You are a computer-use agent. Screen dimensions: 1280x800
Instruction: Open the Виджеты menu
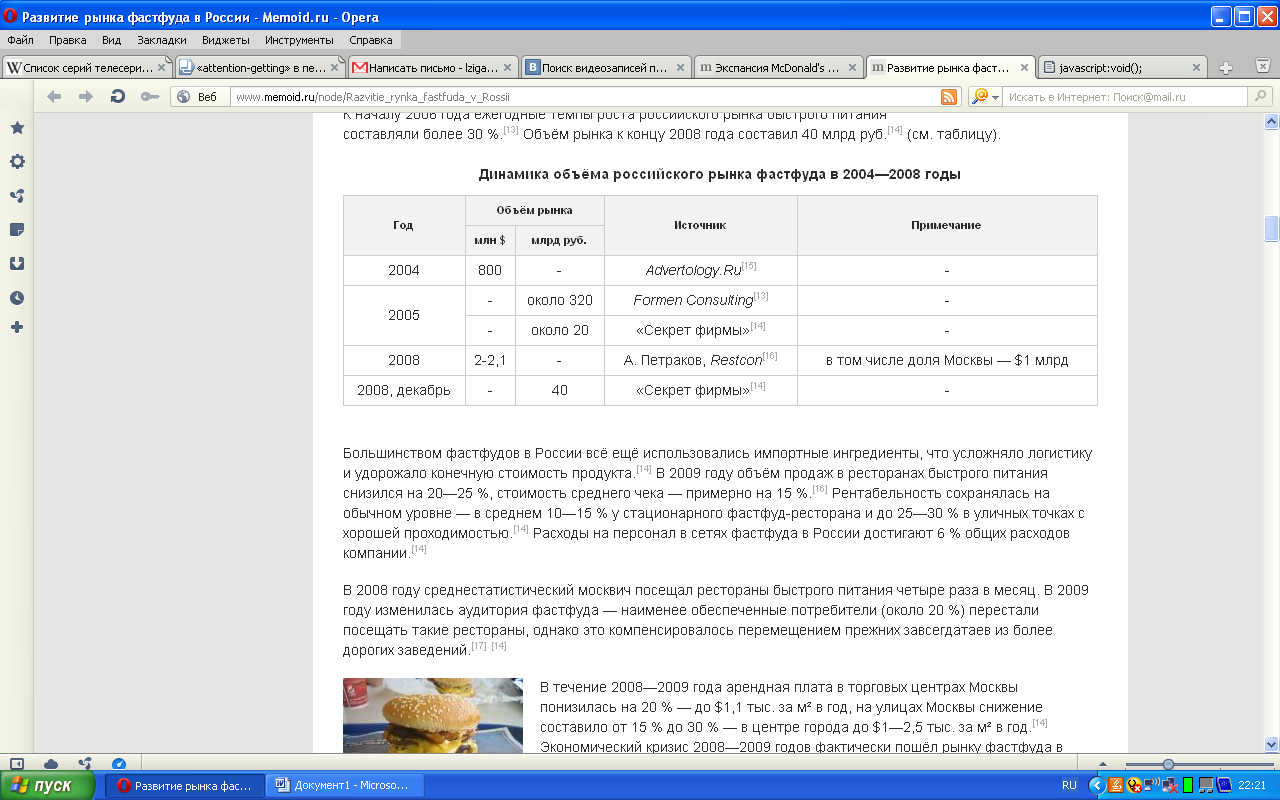(x=225, y=40)
